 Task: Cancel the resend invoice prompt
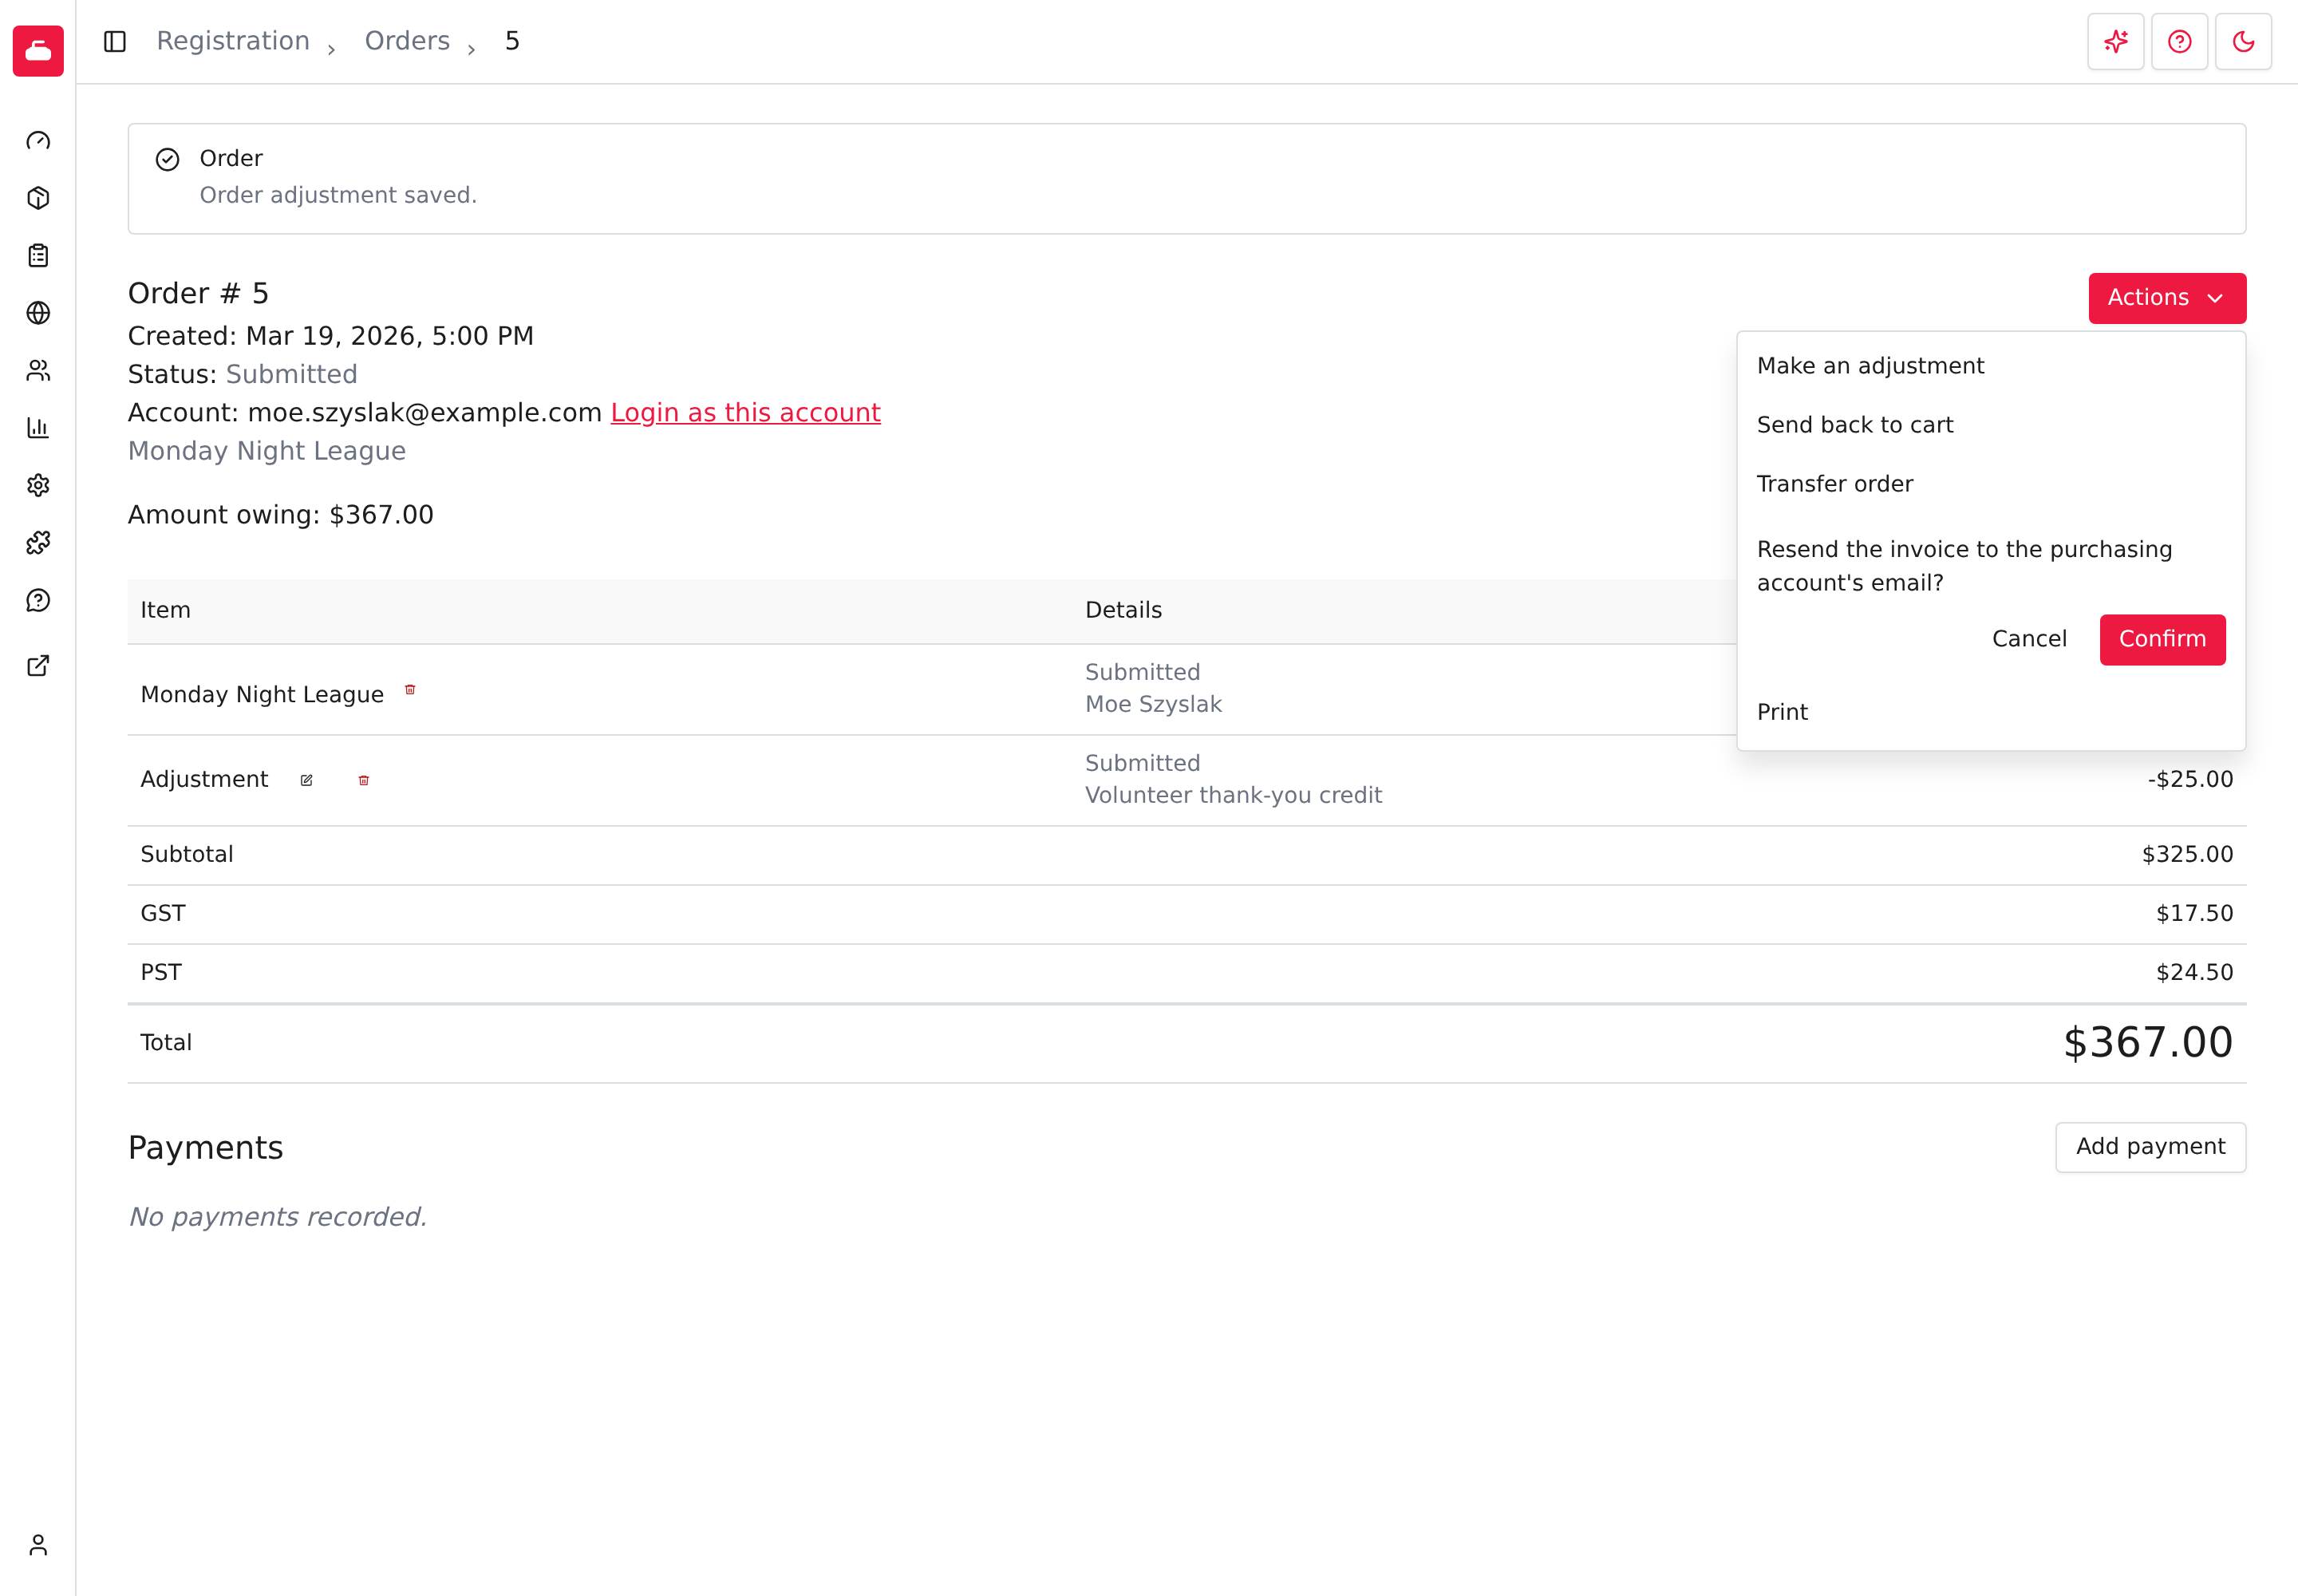click(x=2029, y=639)
